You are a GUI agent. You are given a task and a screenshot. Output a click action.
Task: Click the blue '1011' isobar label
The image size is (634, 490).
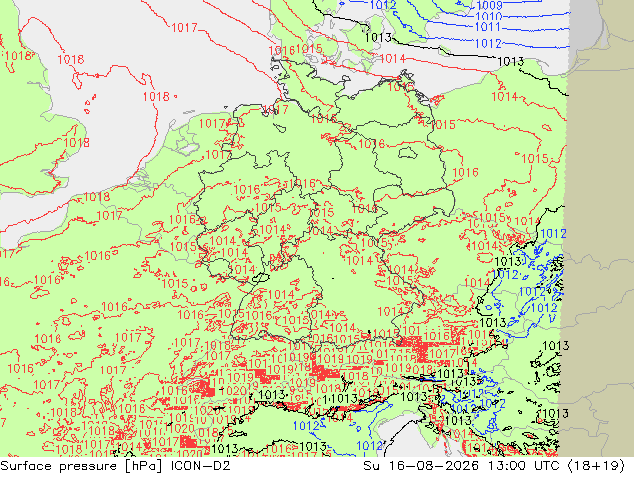click(488, 27)
